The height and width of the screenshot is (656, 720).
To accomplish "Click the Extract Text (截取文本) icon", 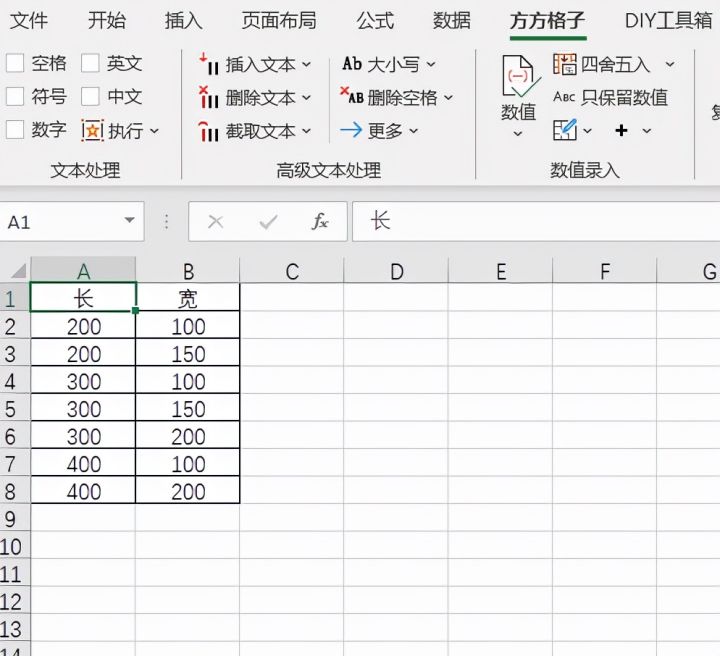I will pyautogui.click(x=209, y=131).
